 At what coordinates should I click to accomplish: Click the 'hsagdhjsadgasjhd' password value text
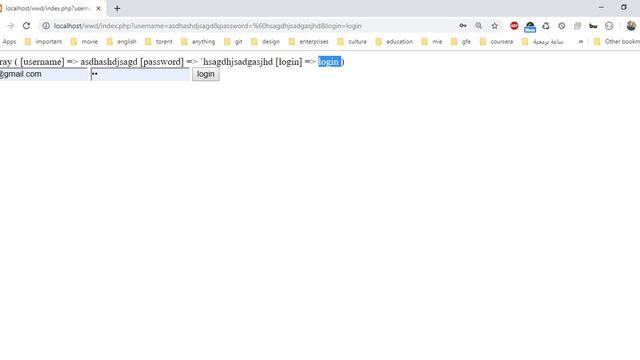238,62
